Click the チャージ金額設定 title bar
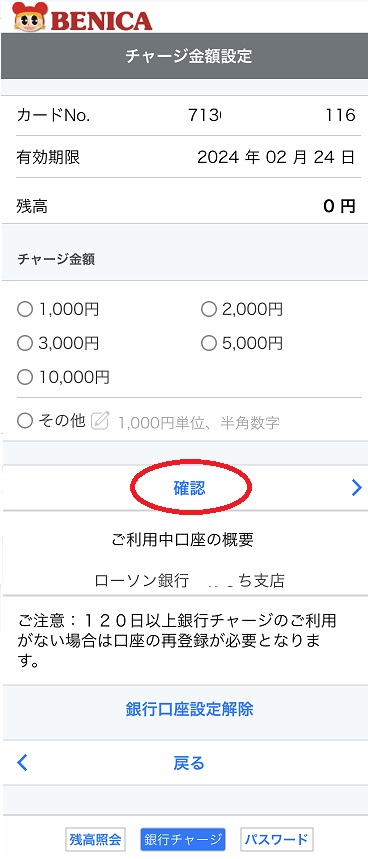The width and height of the screenshot is (368, 859). [x=184, y=56]
